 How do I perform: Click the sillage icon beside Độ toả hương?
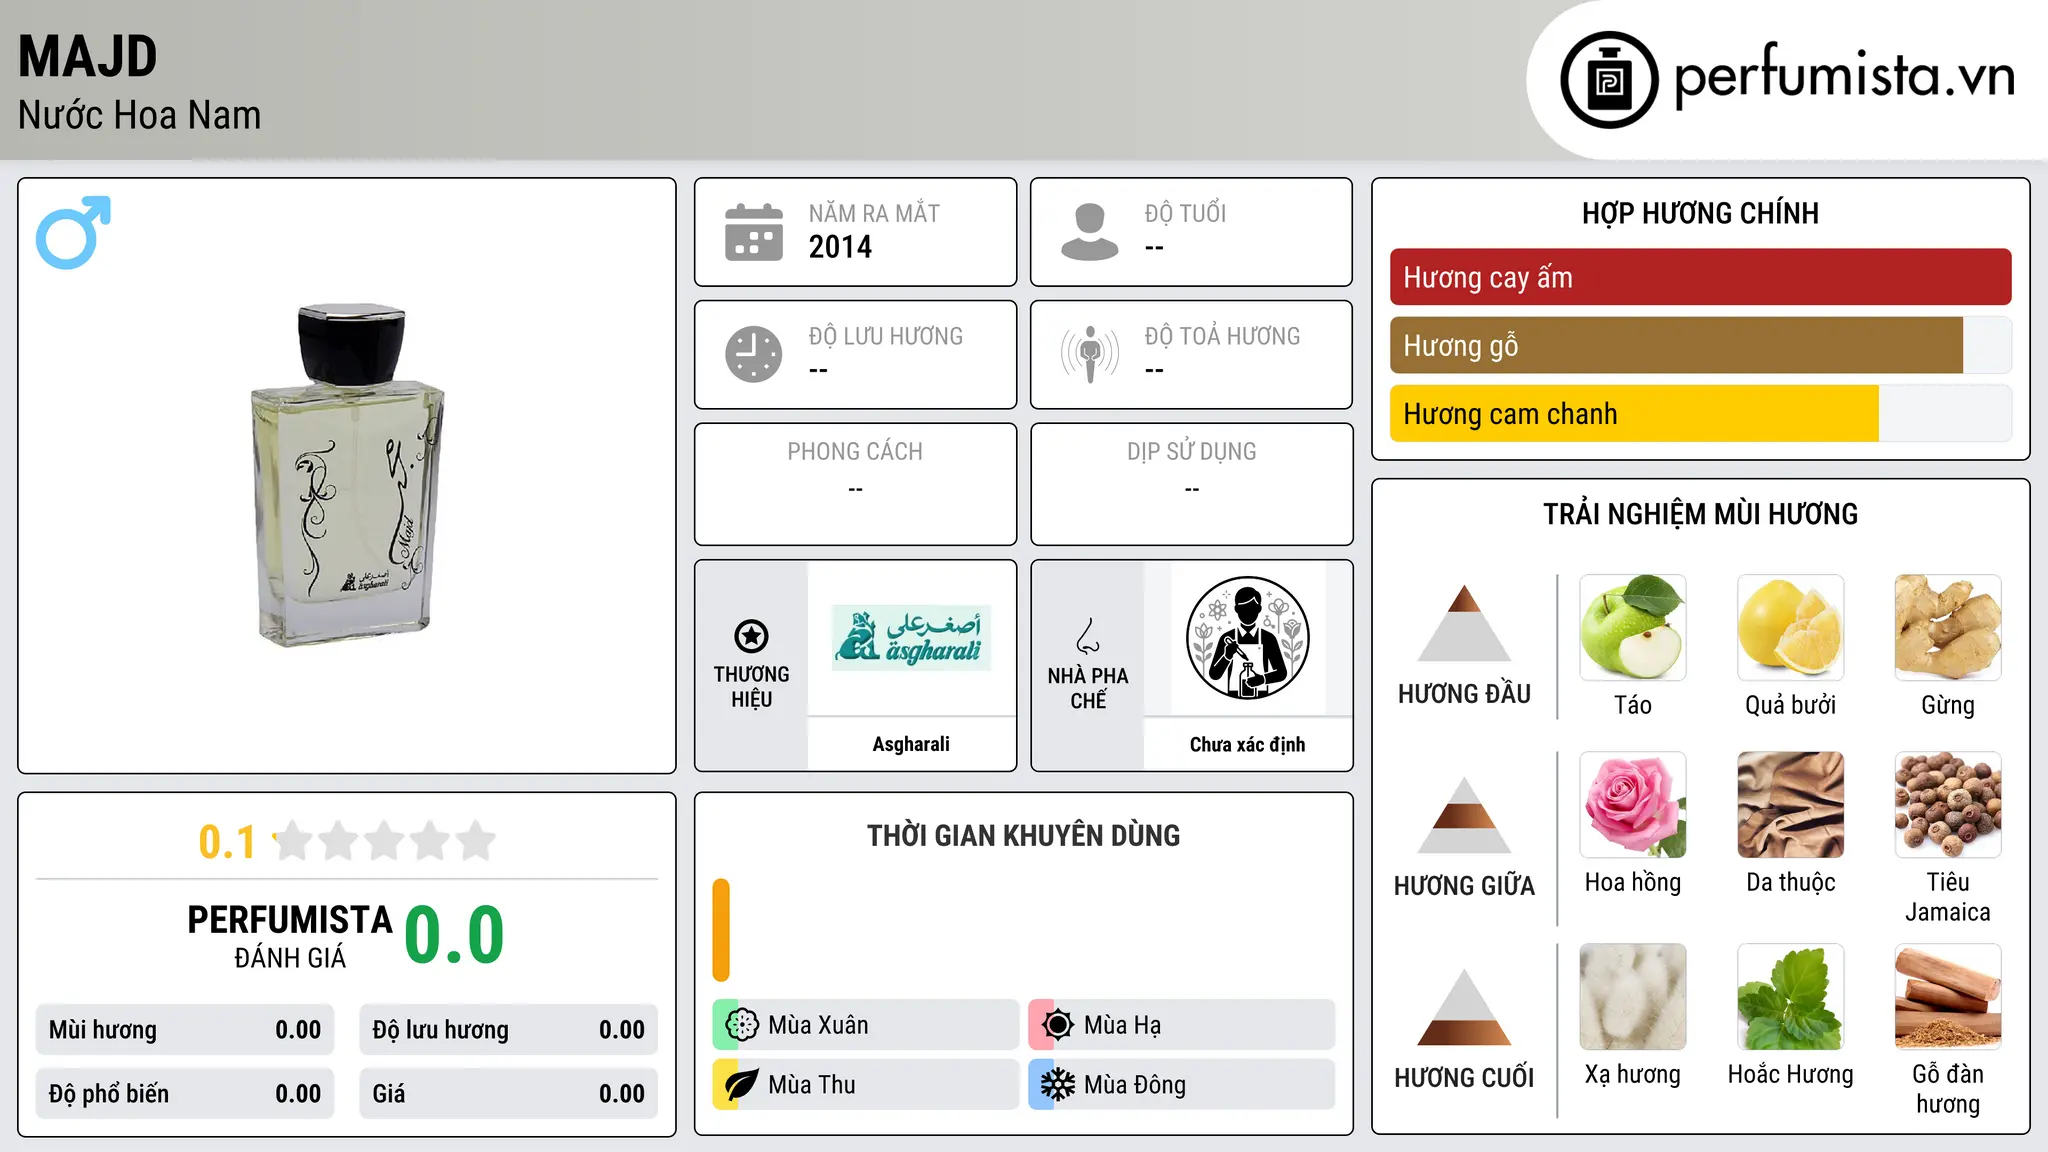pyautogui.click(x=1090, y=354)
